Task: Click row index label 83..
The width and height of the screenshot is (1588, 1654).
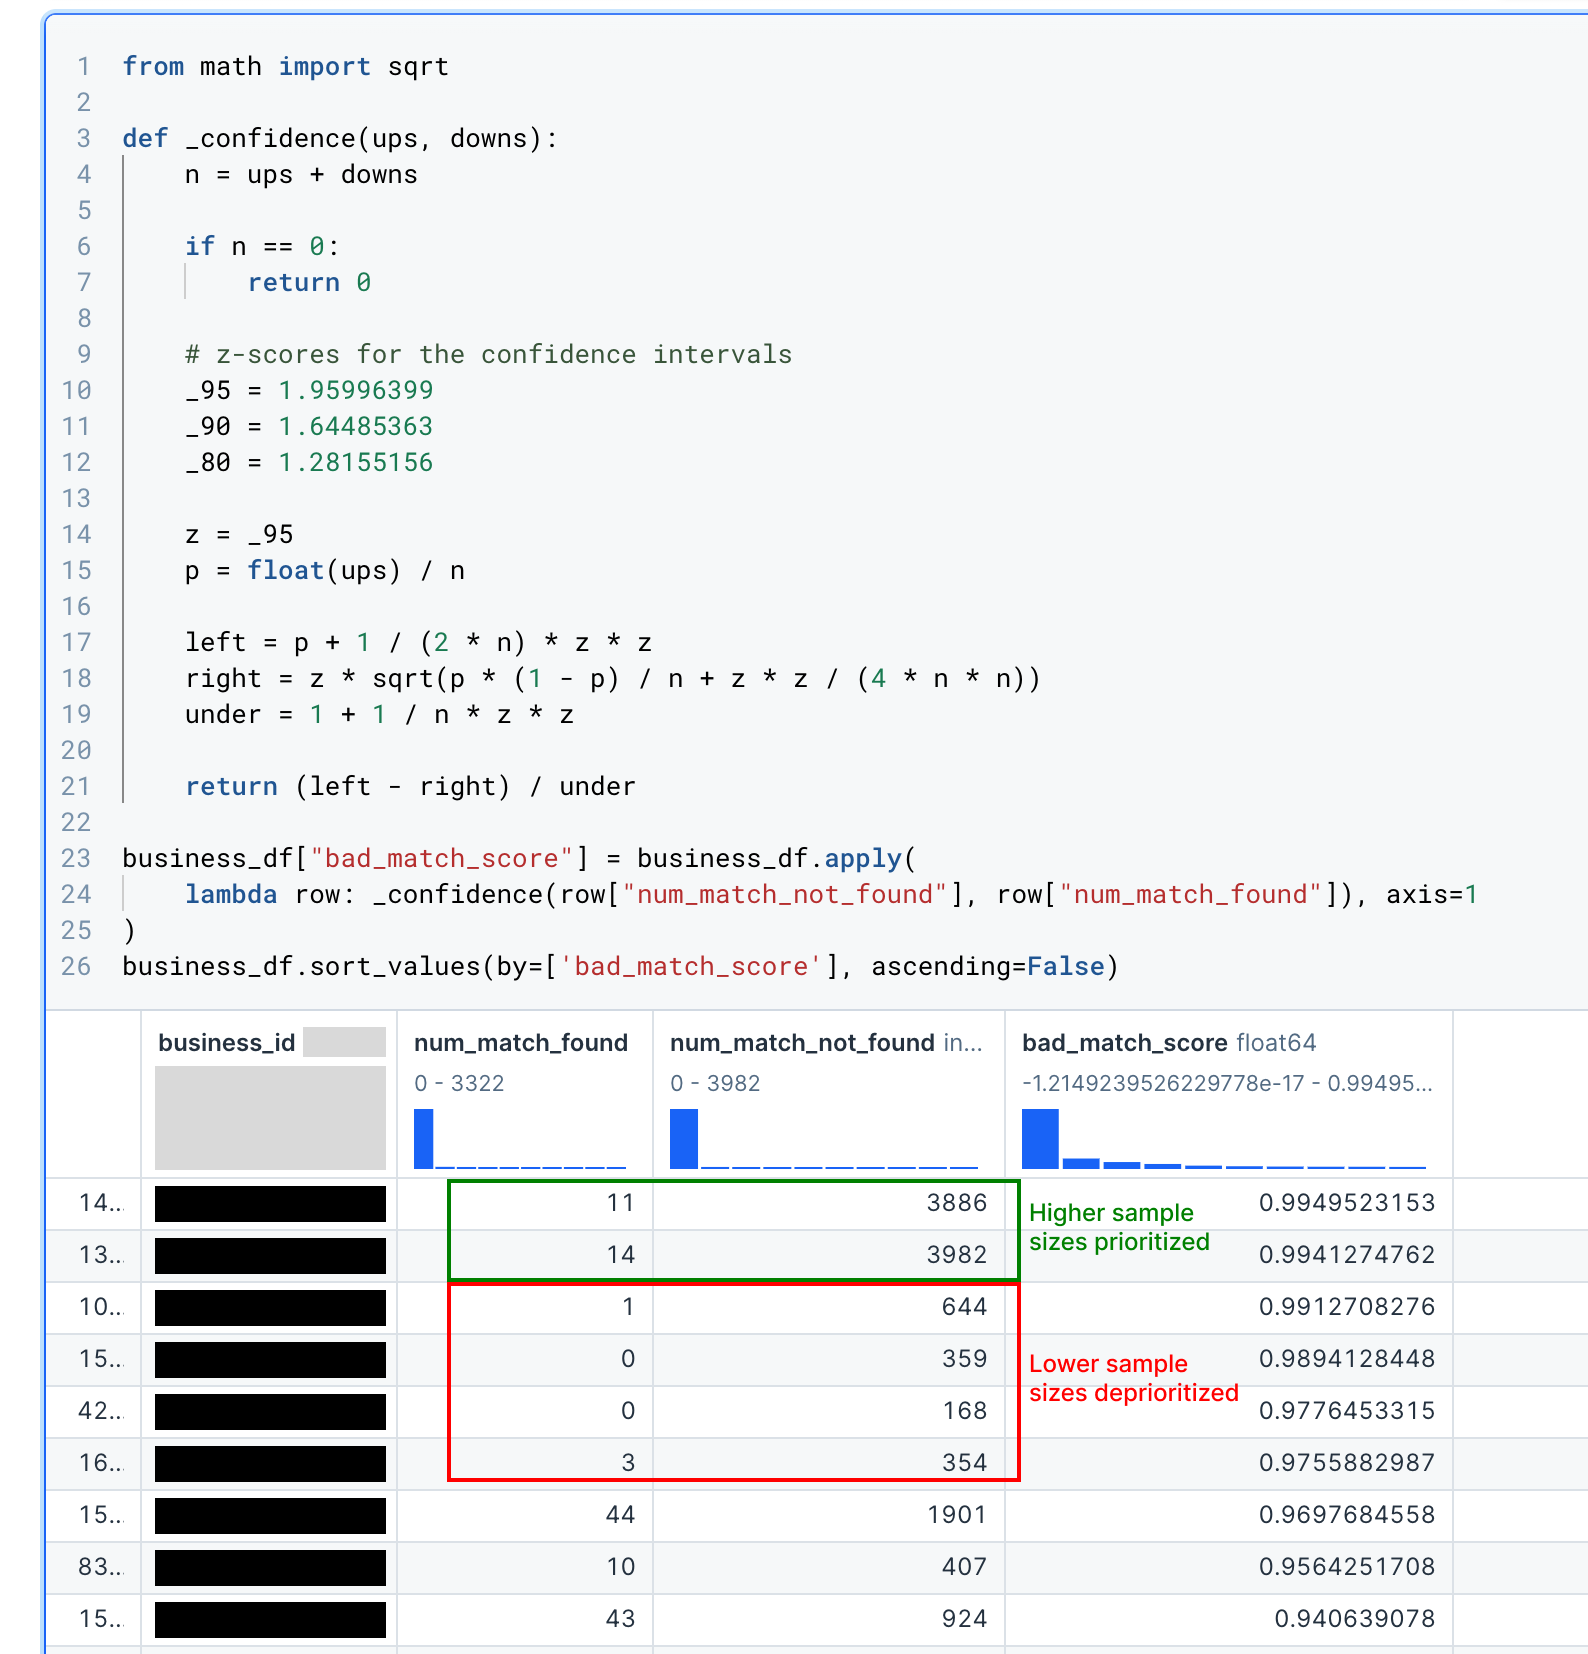Action: (99, 1567)
